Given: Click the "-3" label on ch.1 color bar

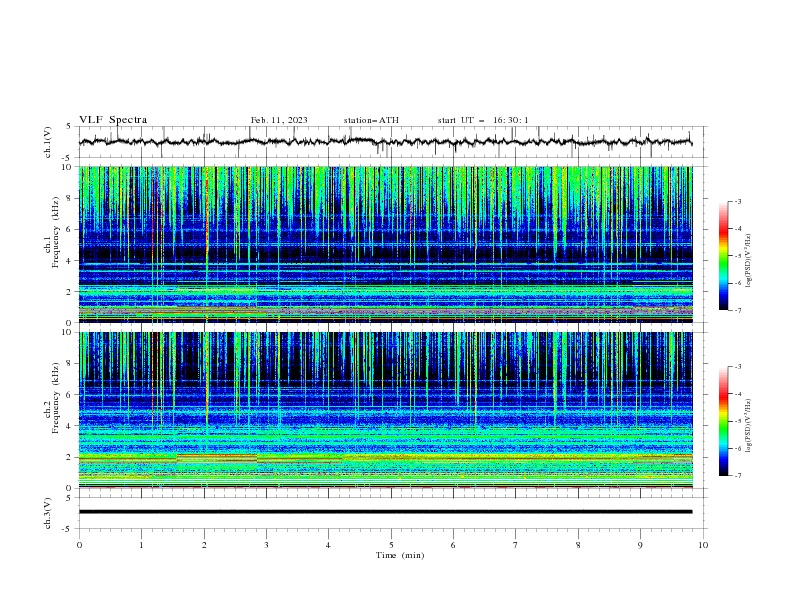Looking at the screenshot, I should click(x=738, y=201).
